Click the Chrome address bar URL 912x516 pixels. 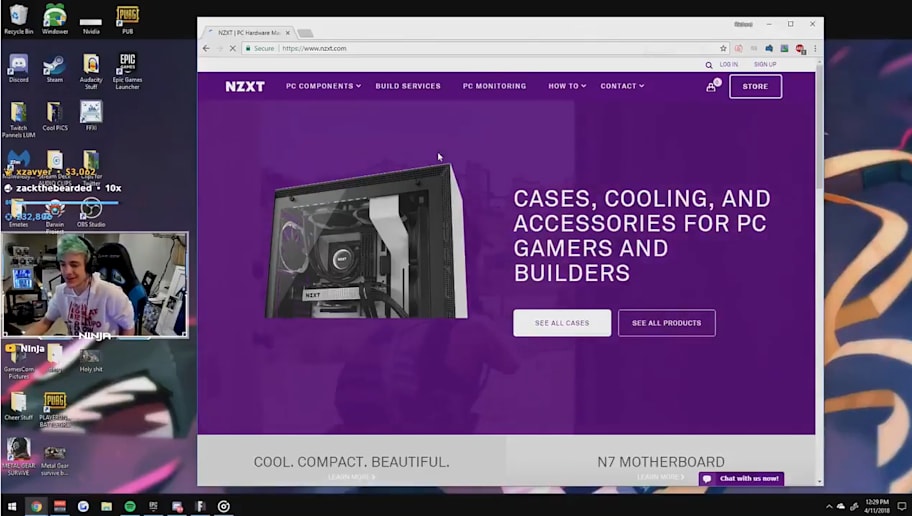314,48
